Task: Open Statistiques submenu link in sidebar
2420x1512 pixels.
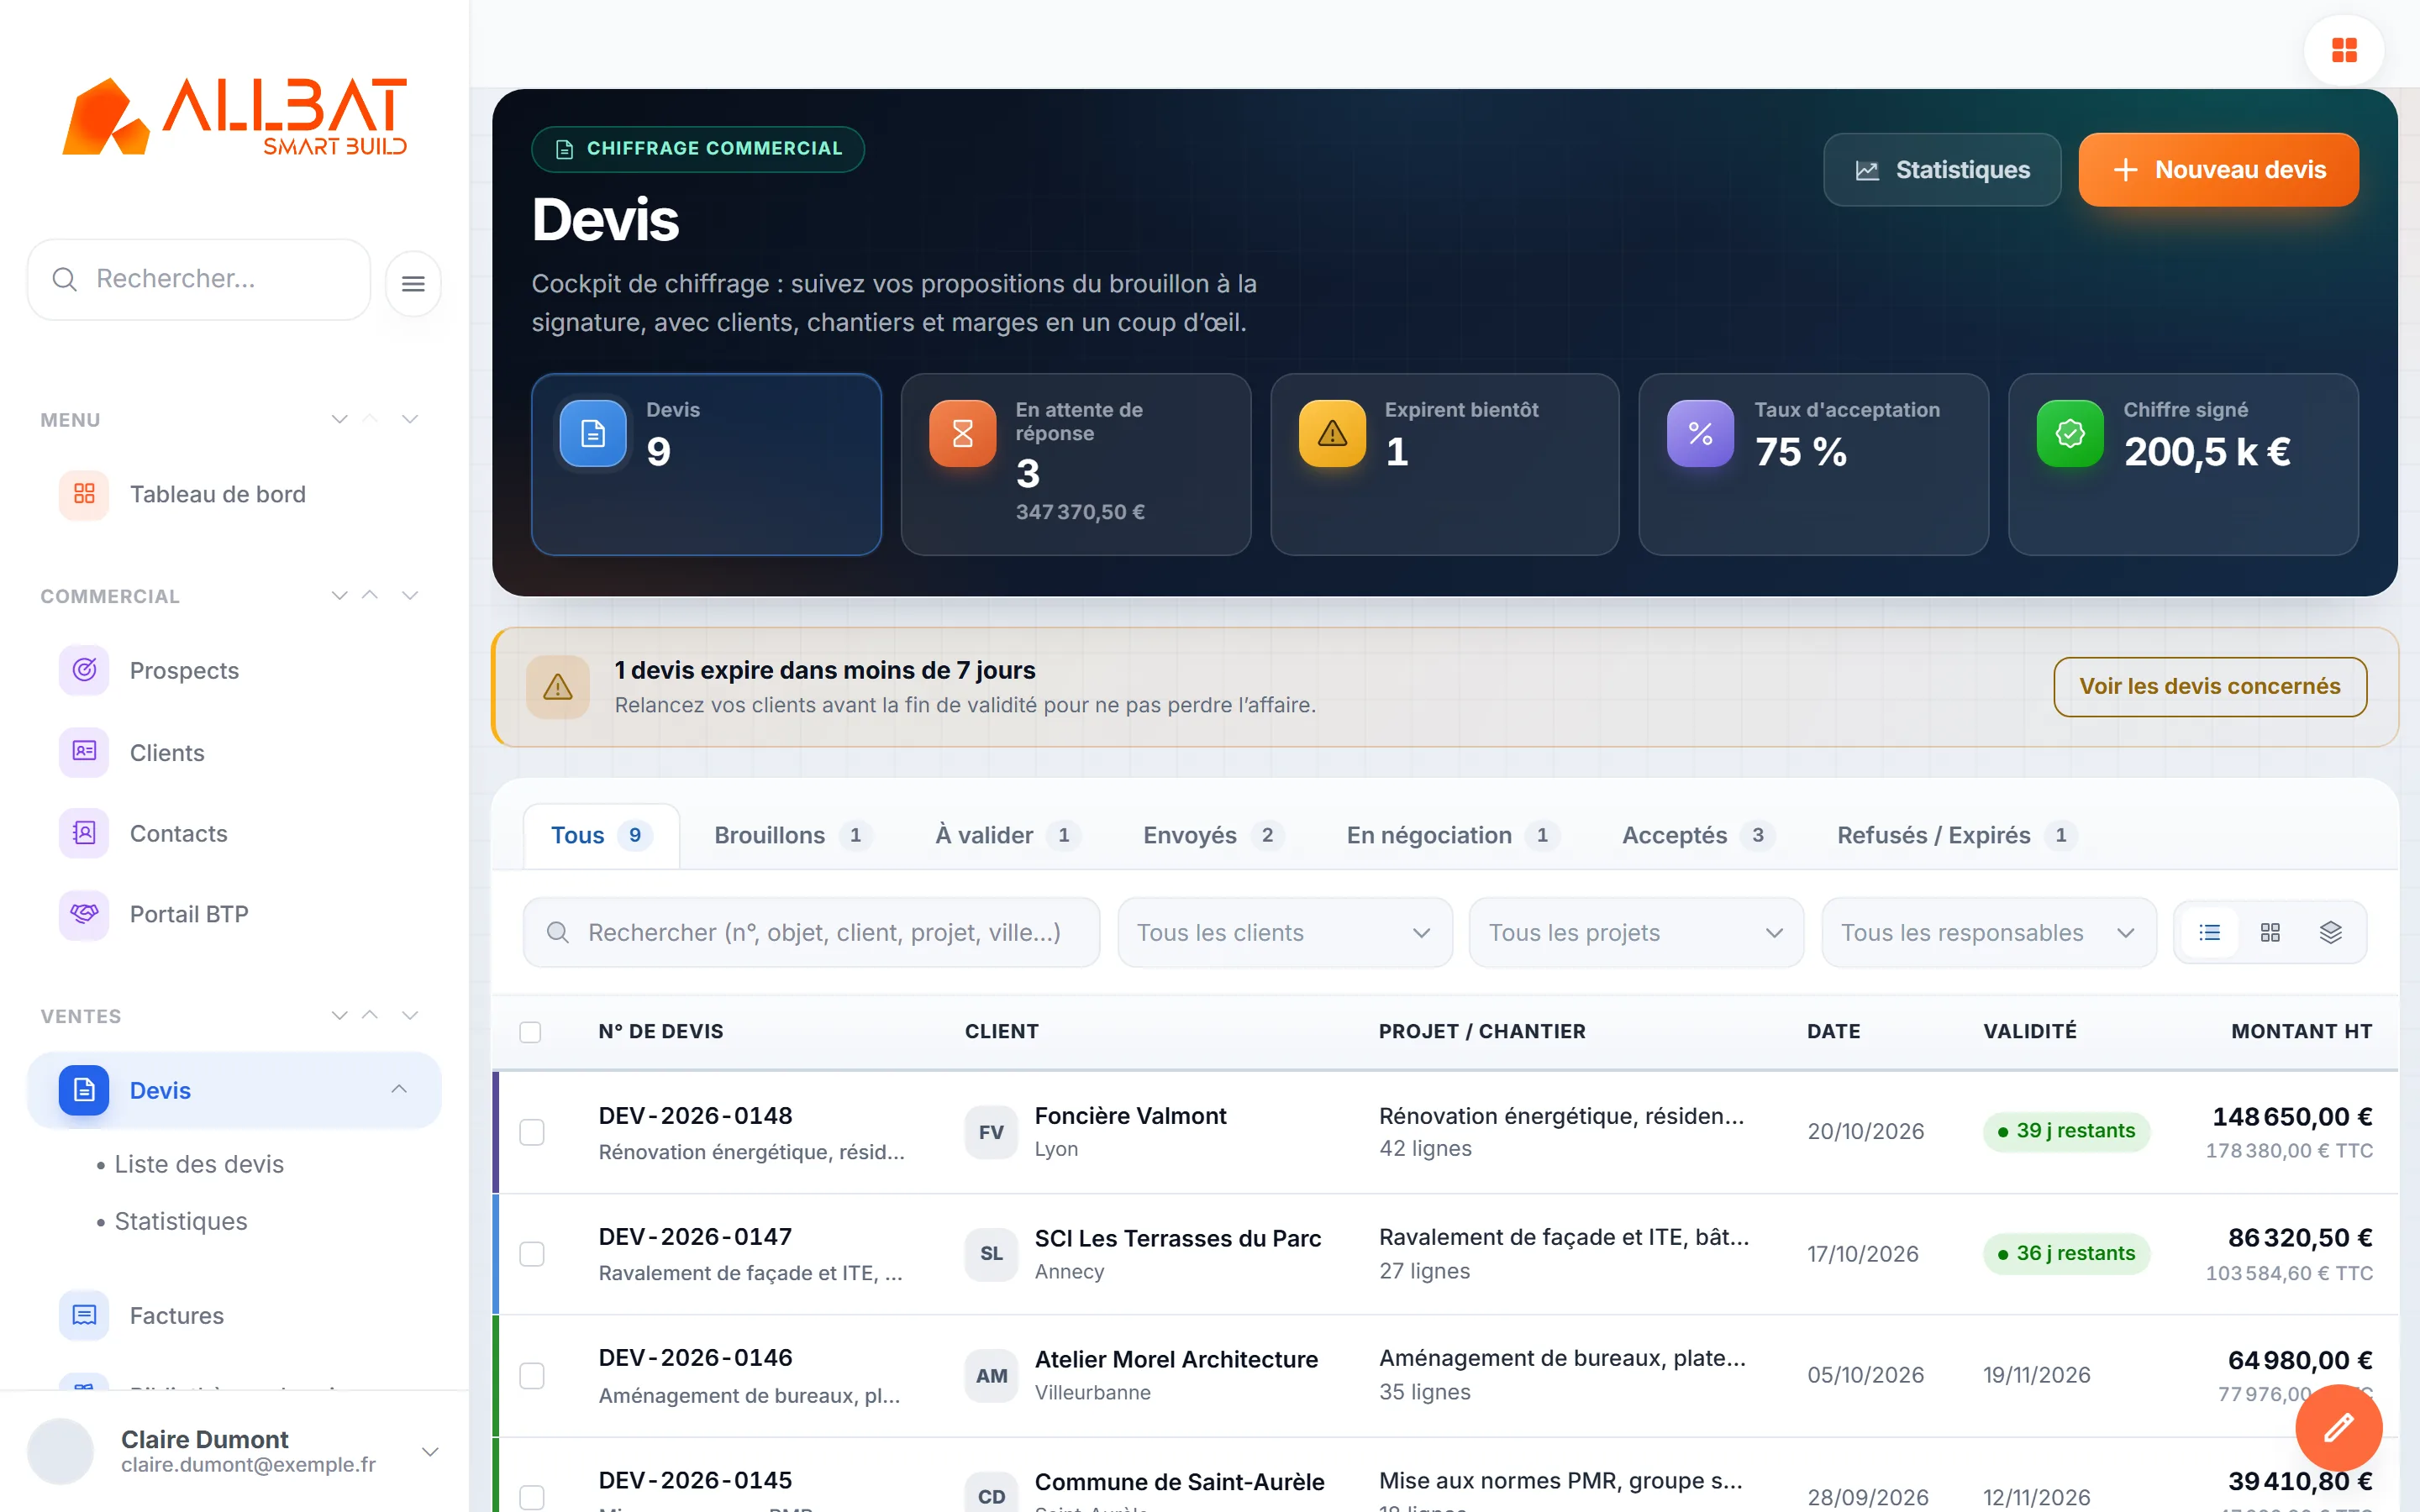Action: coord(180,1221)
